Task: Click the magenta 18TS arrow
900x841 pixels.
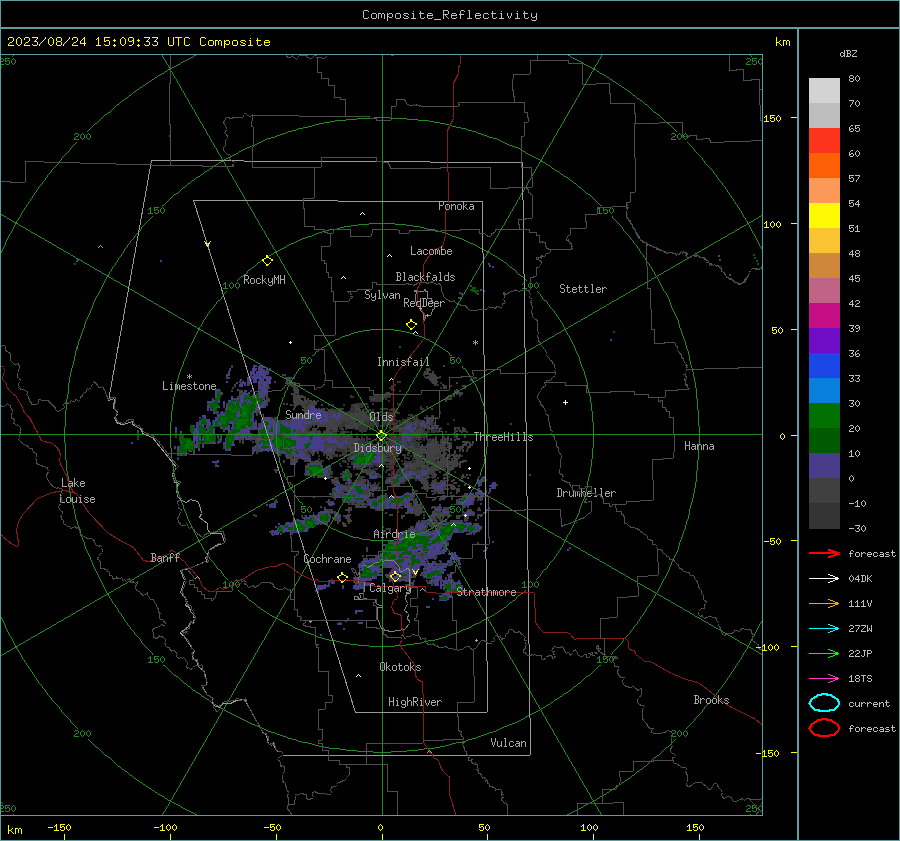Action: tap(824, 679)
